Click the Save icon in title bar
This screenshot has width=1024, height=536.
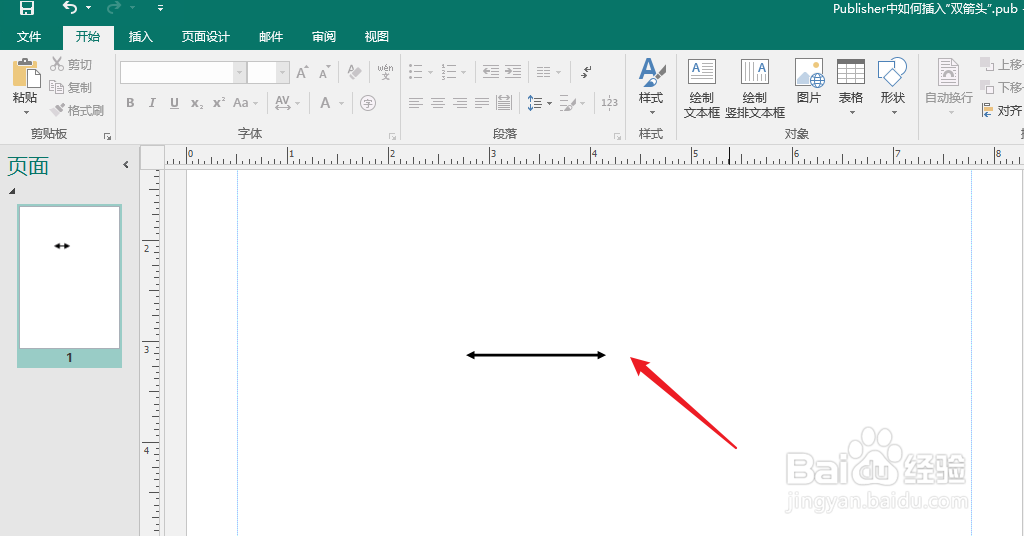click(27, 8)
